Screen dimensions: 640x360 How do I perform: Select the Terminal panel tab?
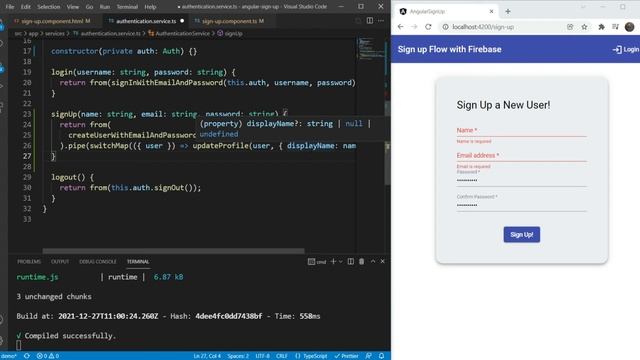point(138,262)
